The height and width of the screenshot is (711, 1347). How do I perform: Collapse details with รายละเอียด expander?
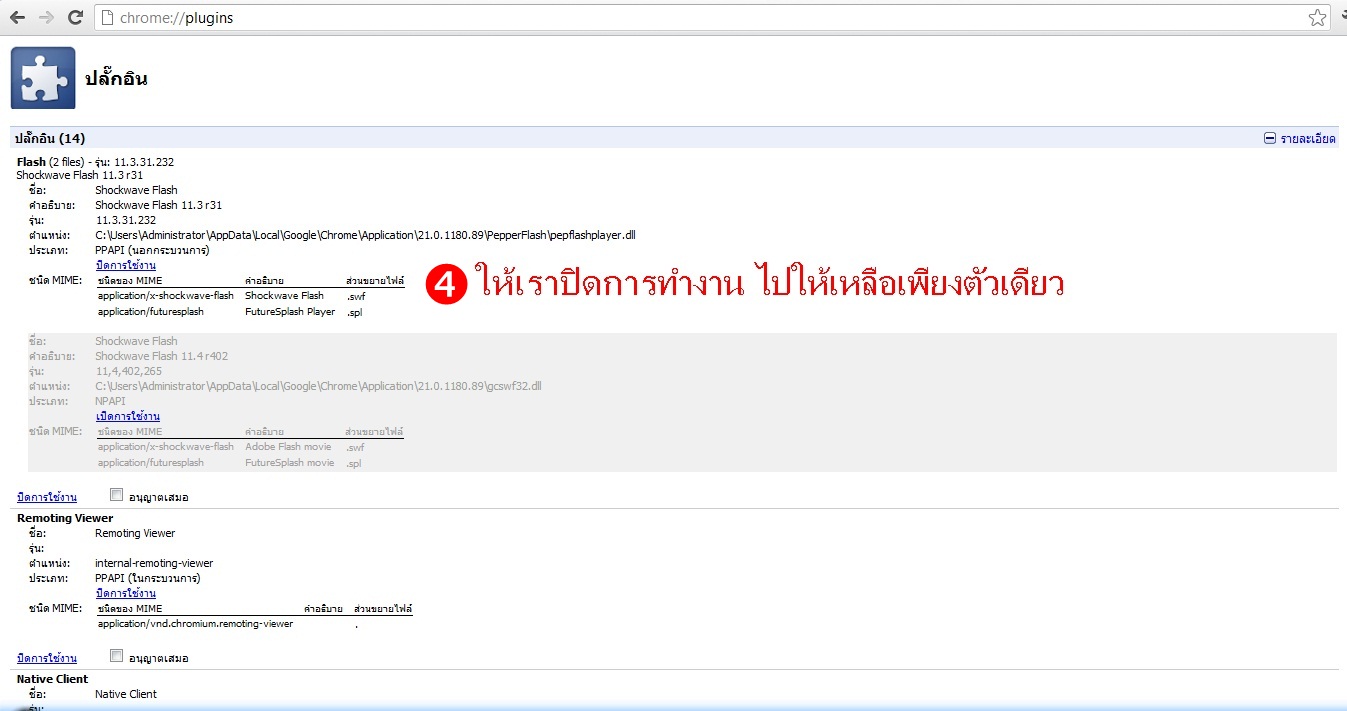coord(1299,139)
